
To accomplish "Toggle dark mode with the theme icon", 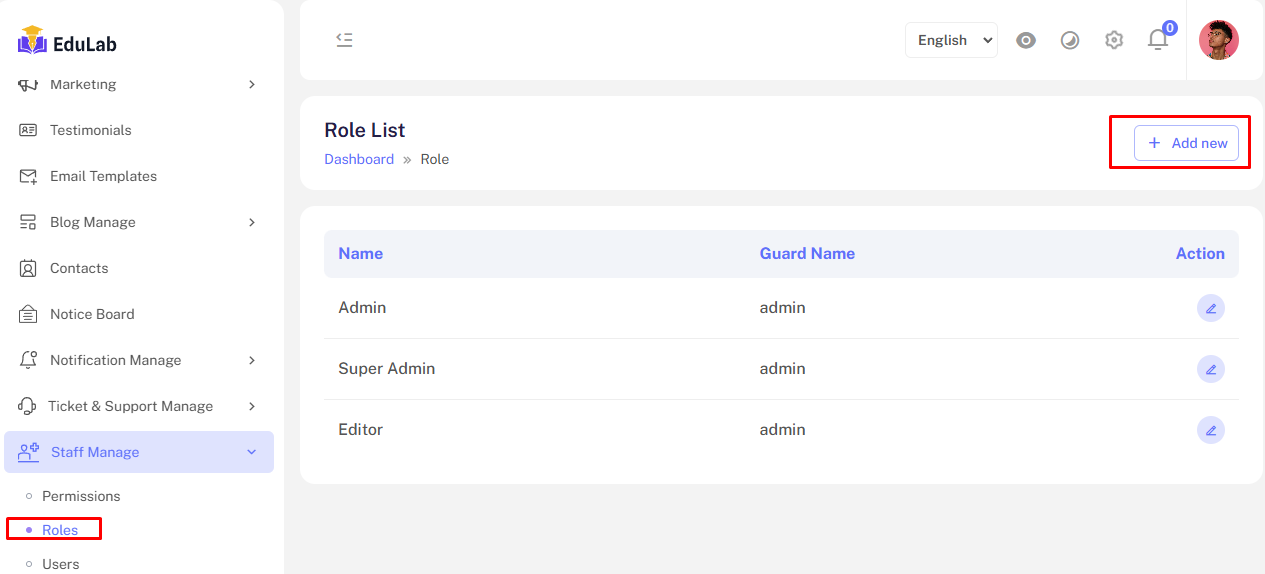I will click(1070, 40).
